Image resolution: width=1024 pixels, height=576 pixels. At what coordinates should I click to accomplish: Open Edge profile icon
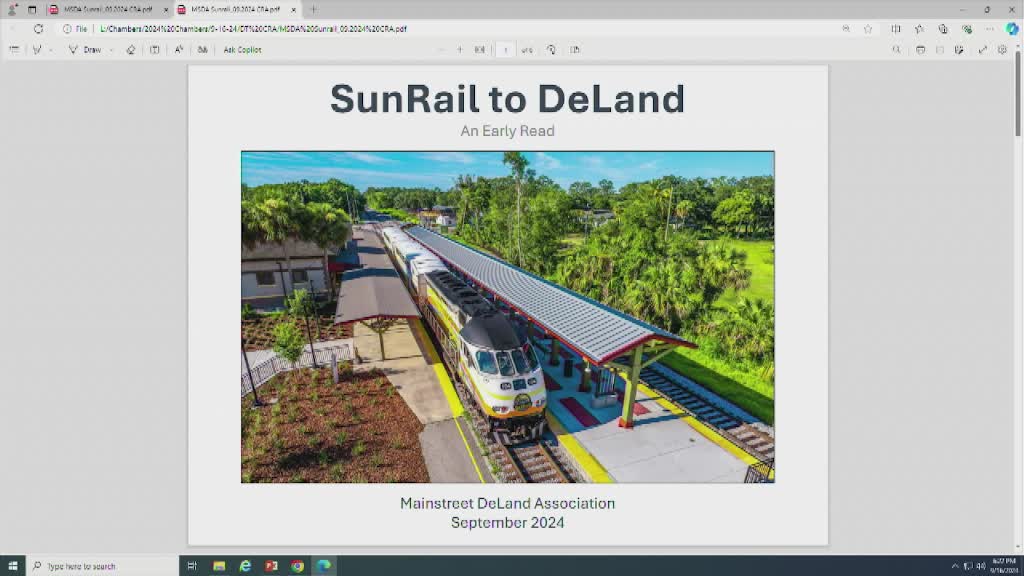coord(12,10)
